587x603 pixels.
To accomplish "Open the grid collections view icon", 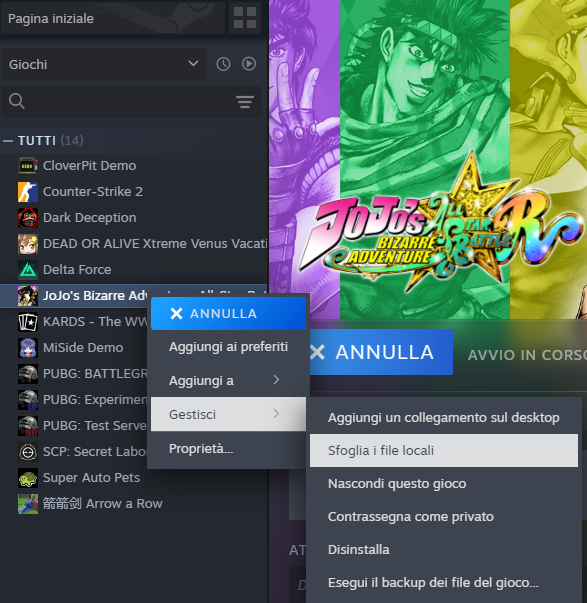I will [x=245, y=18].
